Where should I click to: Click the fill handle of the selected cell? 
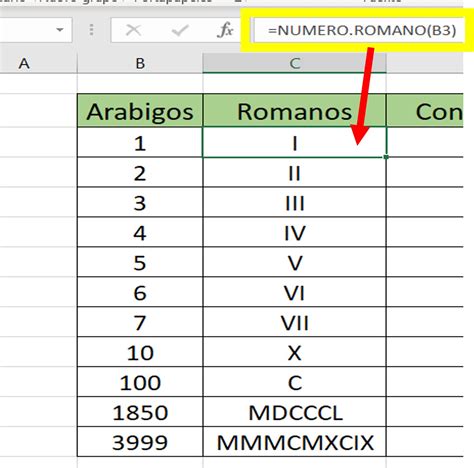pyautogui.click(x=386, y=157)
